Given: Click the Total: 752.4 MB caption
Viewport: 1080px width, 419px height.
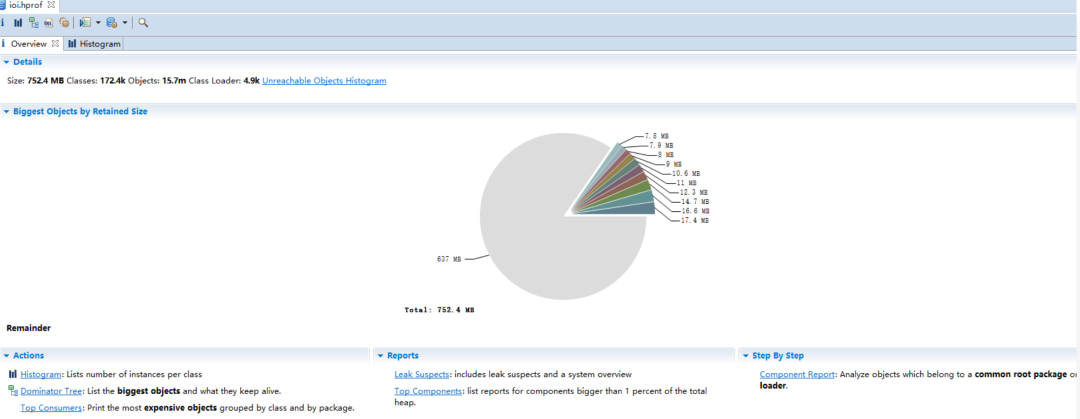Looking at the screenshot, I should tap(439, 310).
